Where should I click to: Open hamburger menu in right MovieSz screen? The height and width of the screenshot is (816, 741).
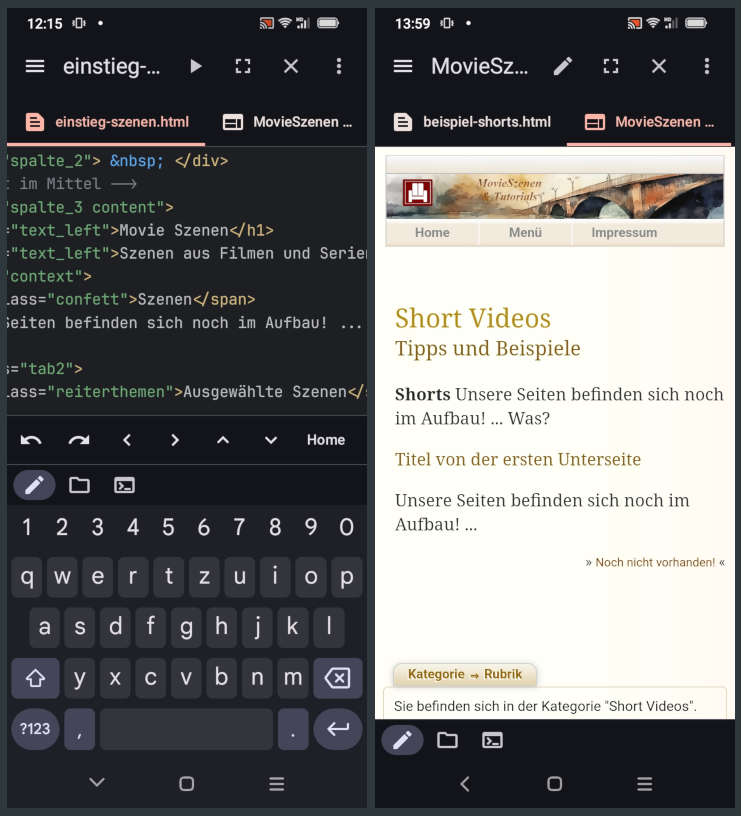tap(403, 66)
